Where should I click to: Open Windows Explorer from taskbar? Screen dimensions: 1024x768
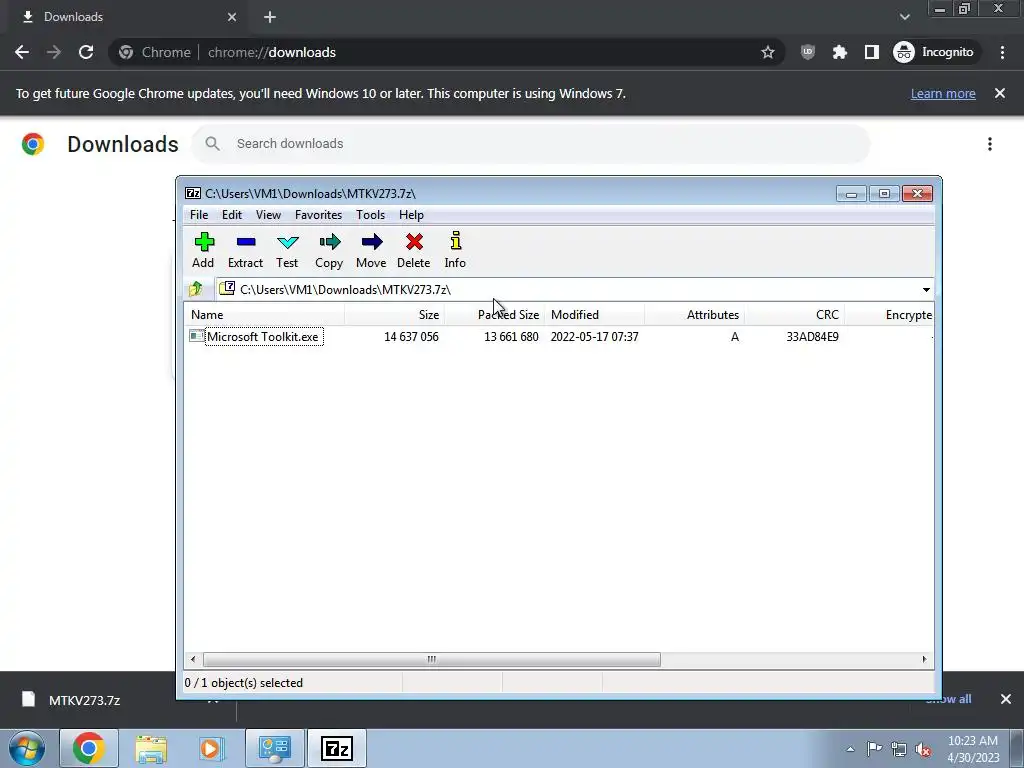[151, 748]
